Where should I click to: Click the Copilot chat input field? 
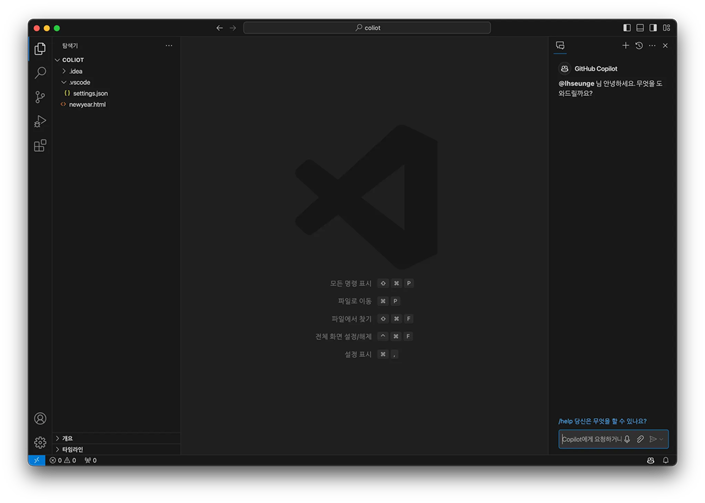[x=590, y=439]
